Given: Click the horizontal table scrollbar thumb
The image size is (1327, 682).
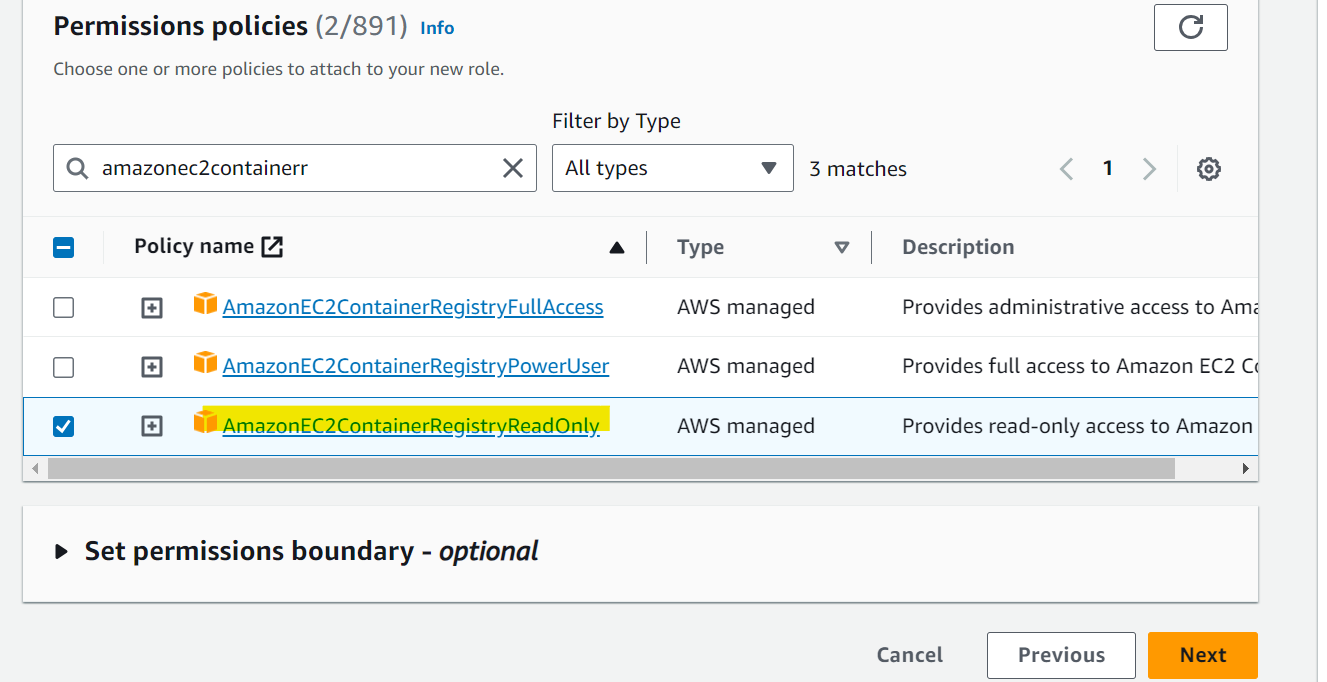Looking at the screenshot, I should (611, 468).
